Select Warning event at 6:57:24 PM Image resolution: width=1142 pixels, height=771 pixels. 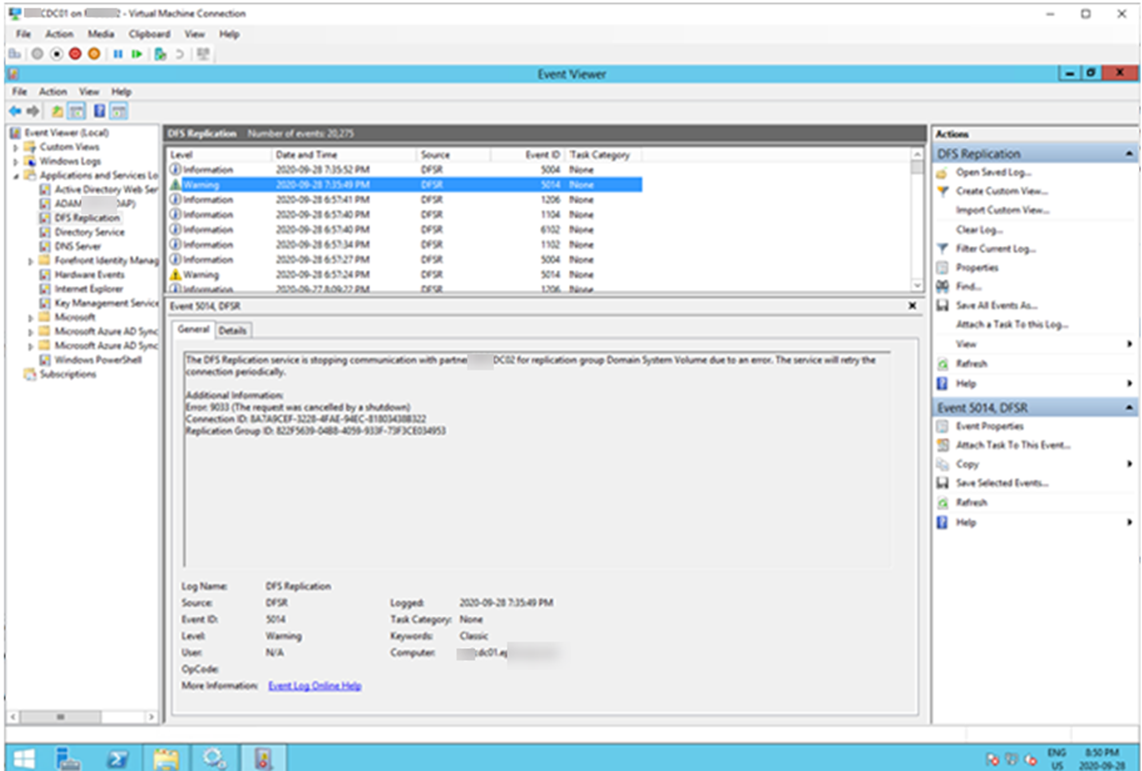coord(405,274)
